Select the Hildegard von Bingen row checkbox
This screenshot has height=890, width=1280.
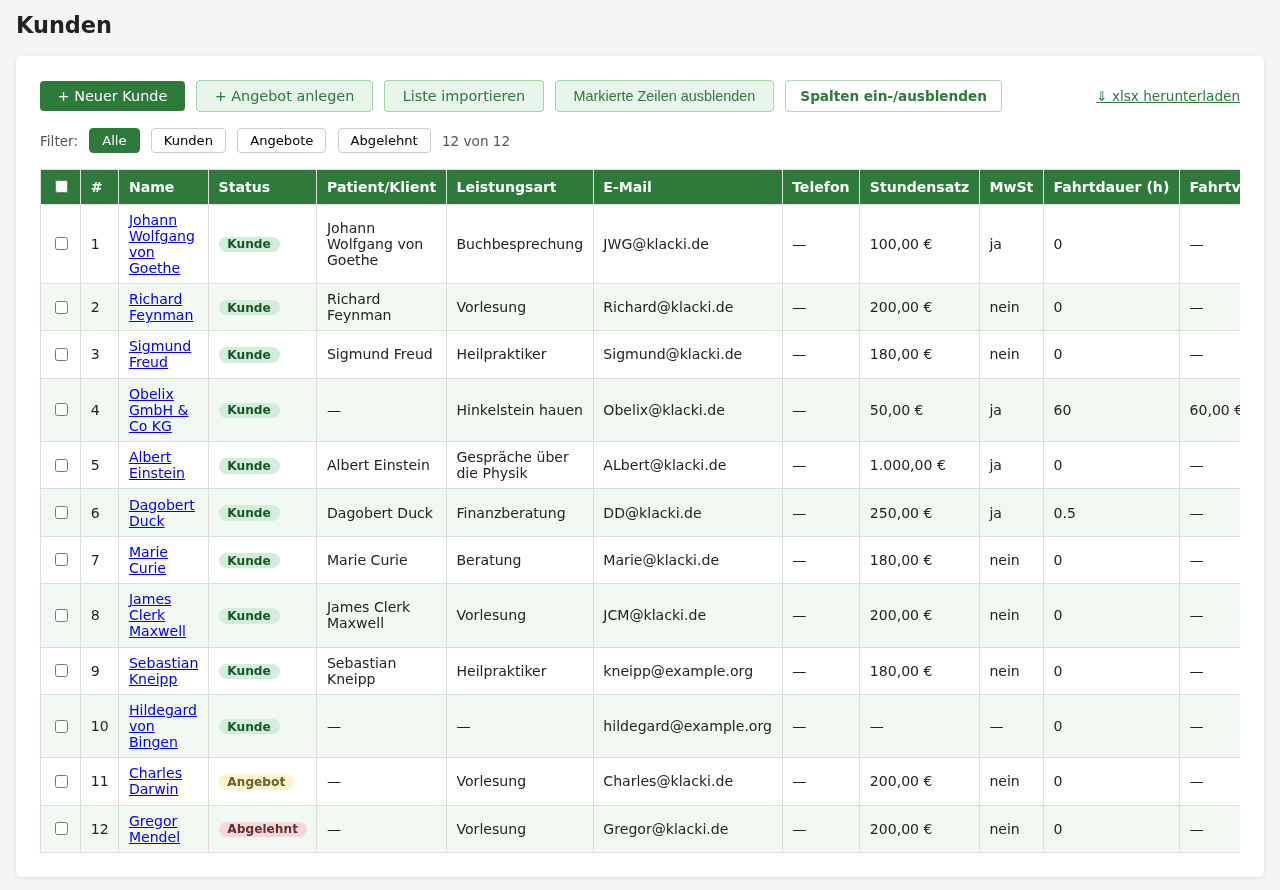(x=61, y=726)
